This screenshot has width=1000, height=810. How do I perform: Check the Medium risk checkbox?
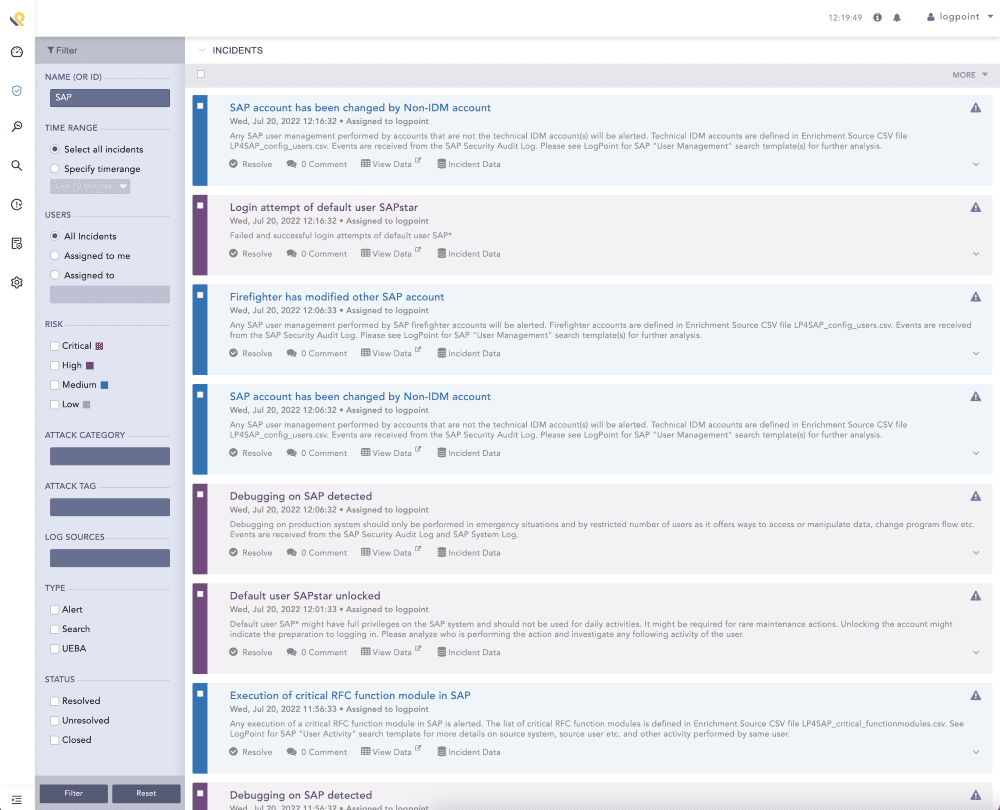pyautogui.click(x=55, y=385)
